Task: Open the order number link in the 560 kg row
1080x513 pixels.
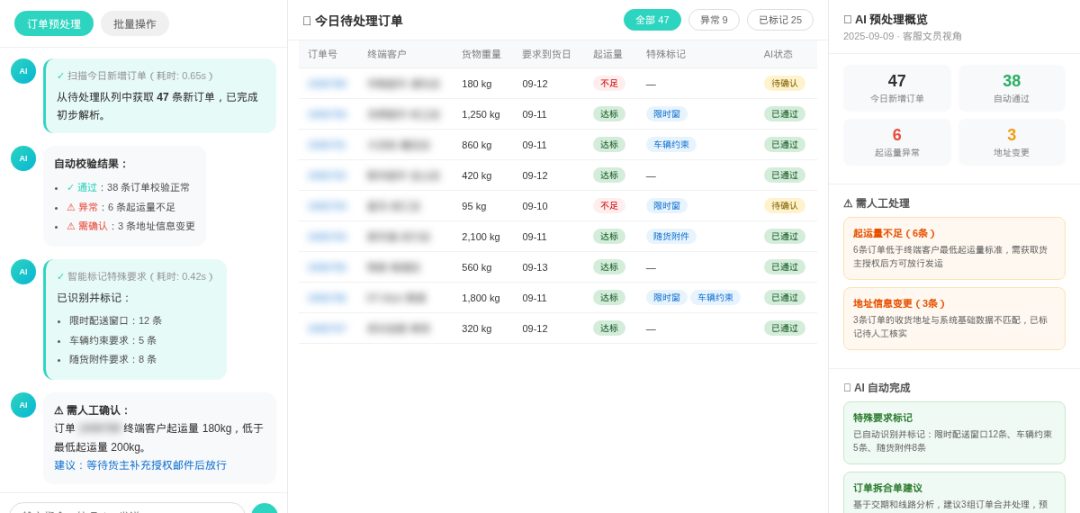Action: (327, 267)
